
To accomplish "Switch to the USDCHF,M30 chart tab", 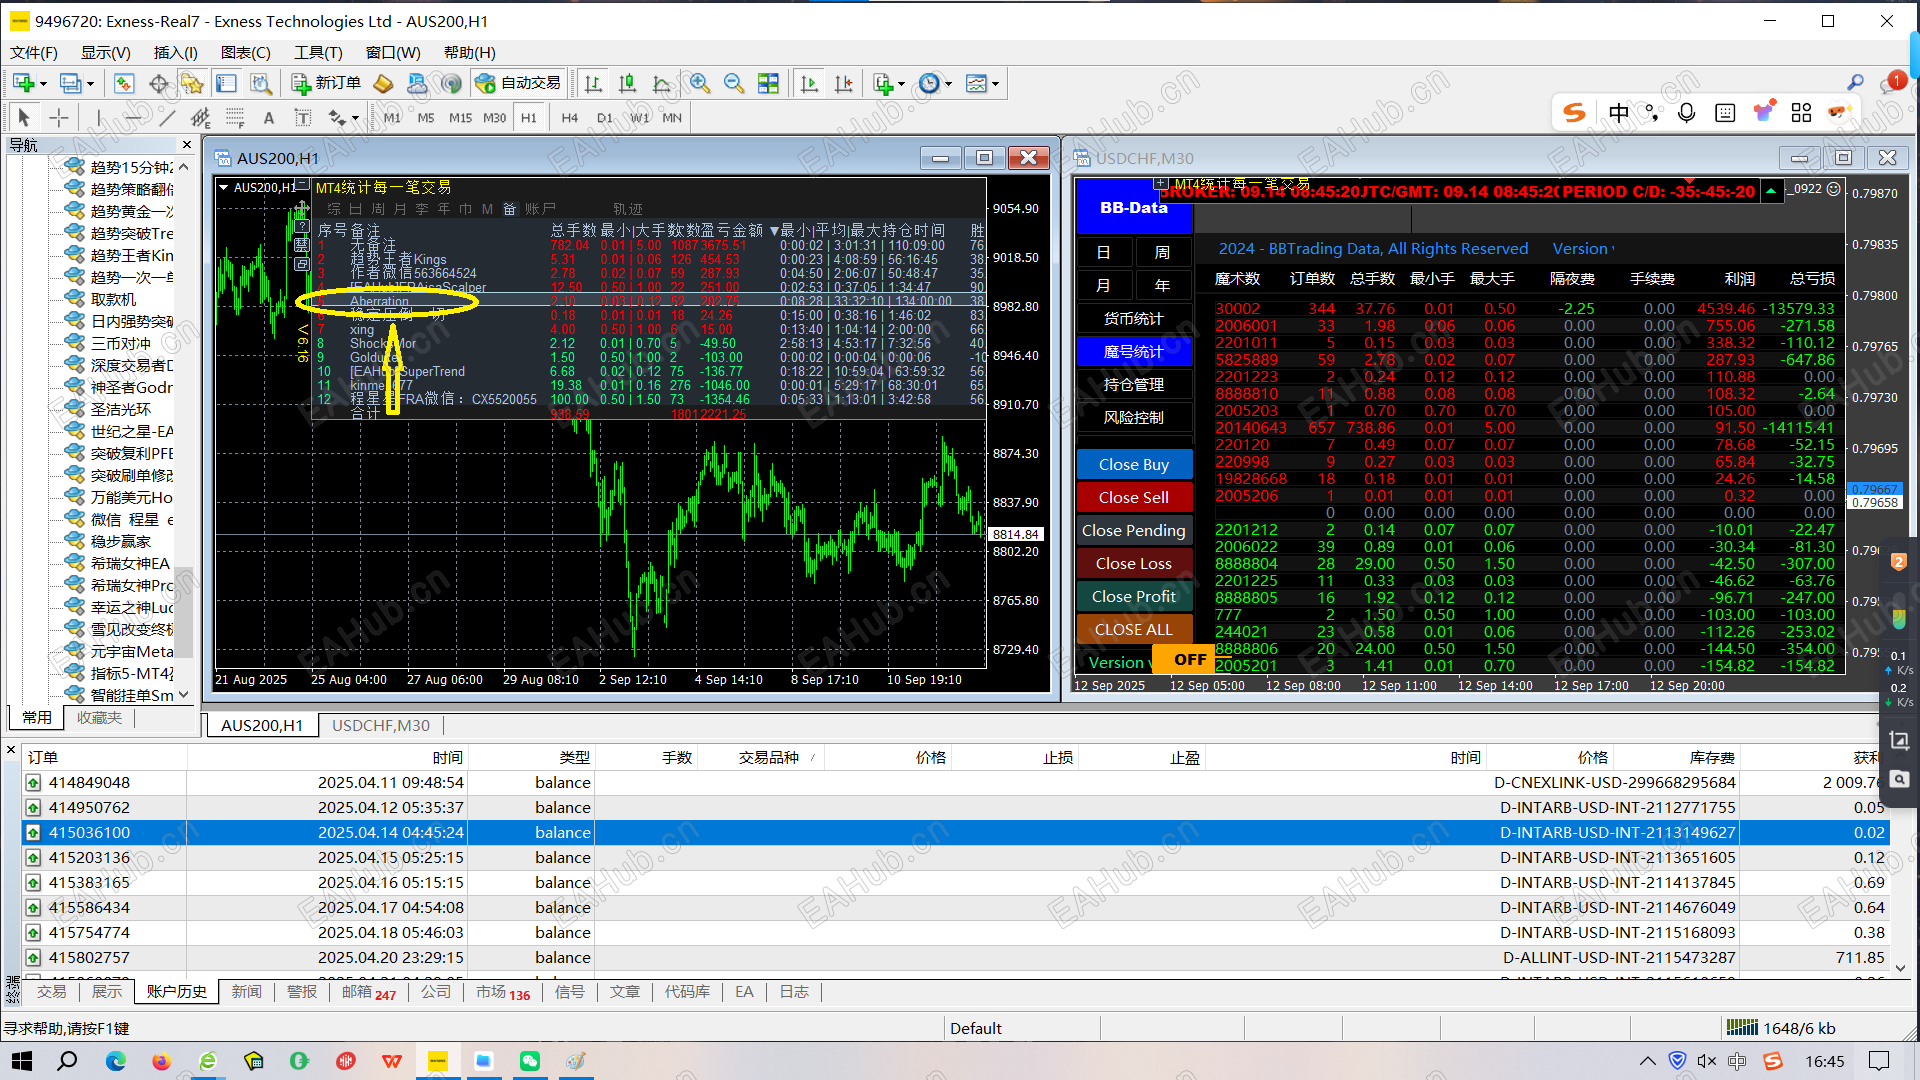I will (x=380, y=726).
